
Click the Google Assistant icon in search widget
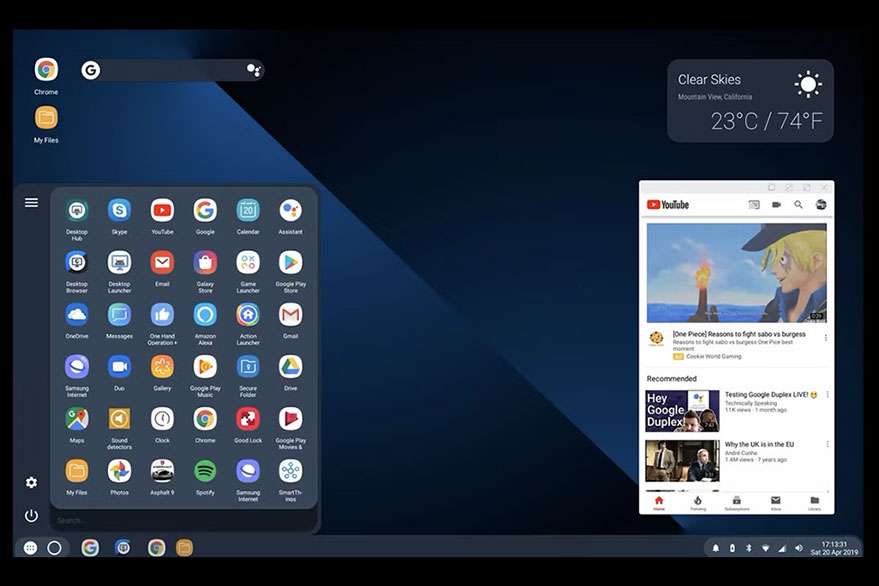click(x=253, y=70)
